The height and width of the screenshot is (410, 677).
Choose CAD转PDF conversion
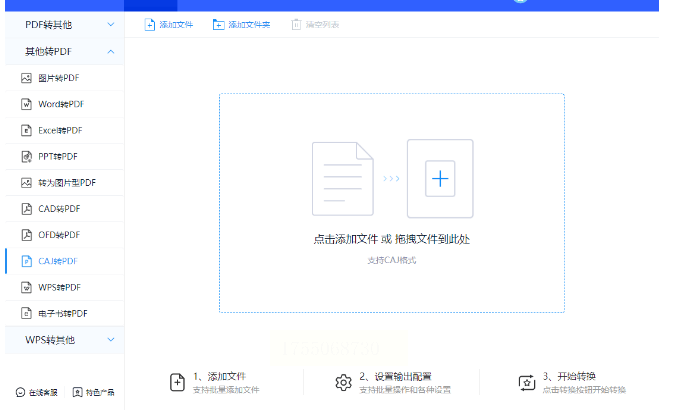64,209
